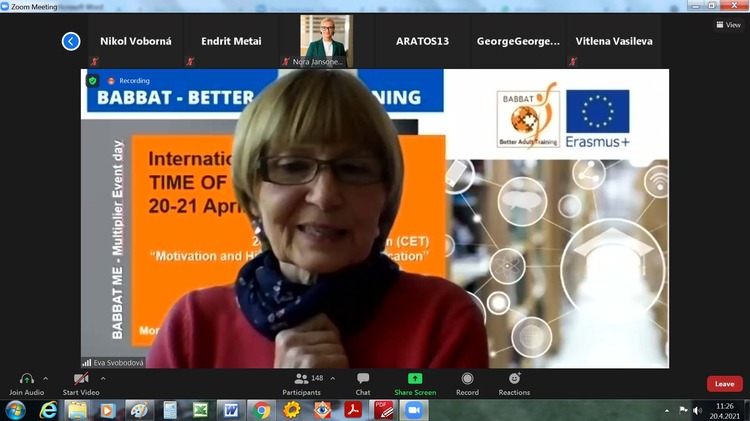
Task: Click the connection signal bars icon by Eva Svobodova
Action: tap(87, 363)
